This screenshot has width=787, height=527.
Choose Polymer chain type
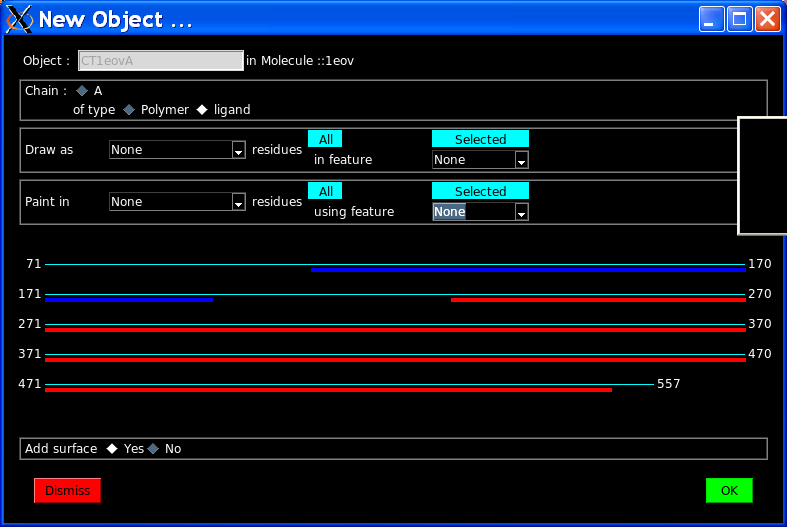pos(129,110)
